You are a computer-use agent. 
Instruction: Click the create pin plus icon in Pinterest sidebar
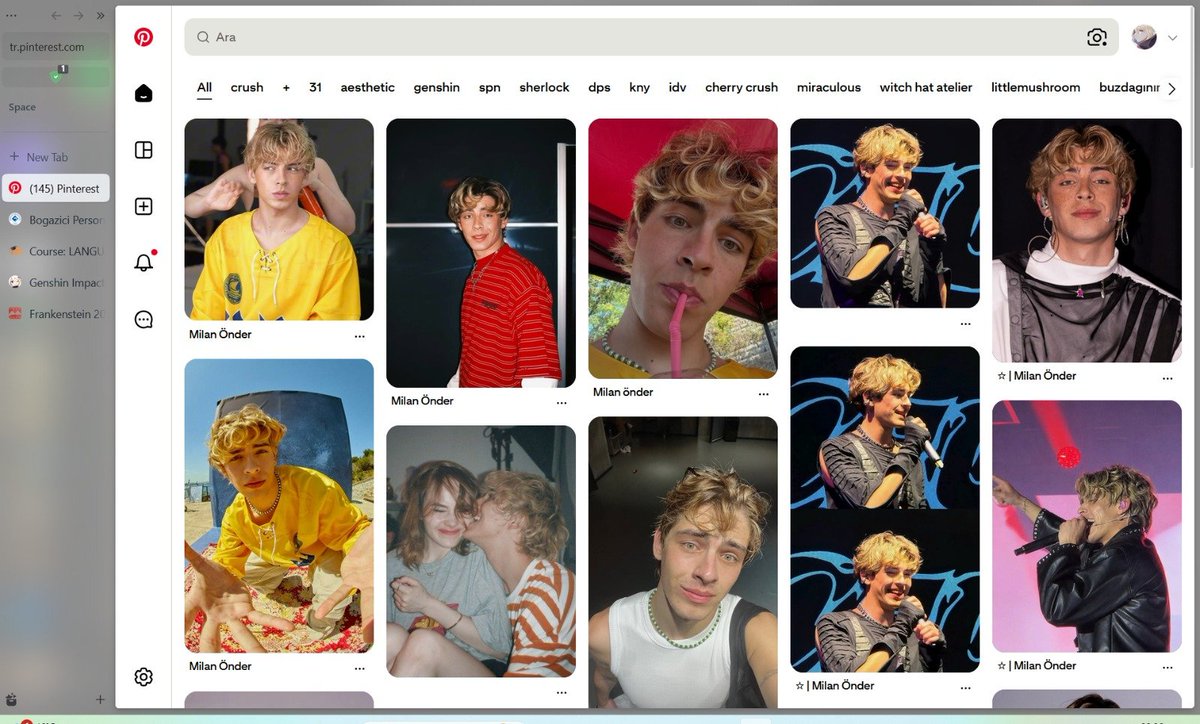click(x=144, y=206)
